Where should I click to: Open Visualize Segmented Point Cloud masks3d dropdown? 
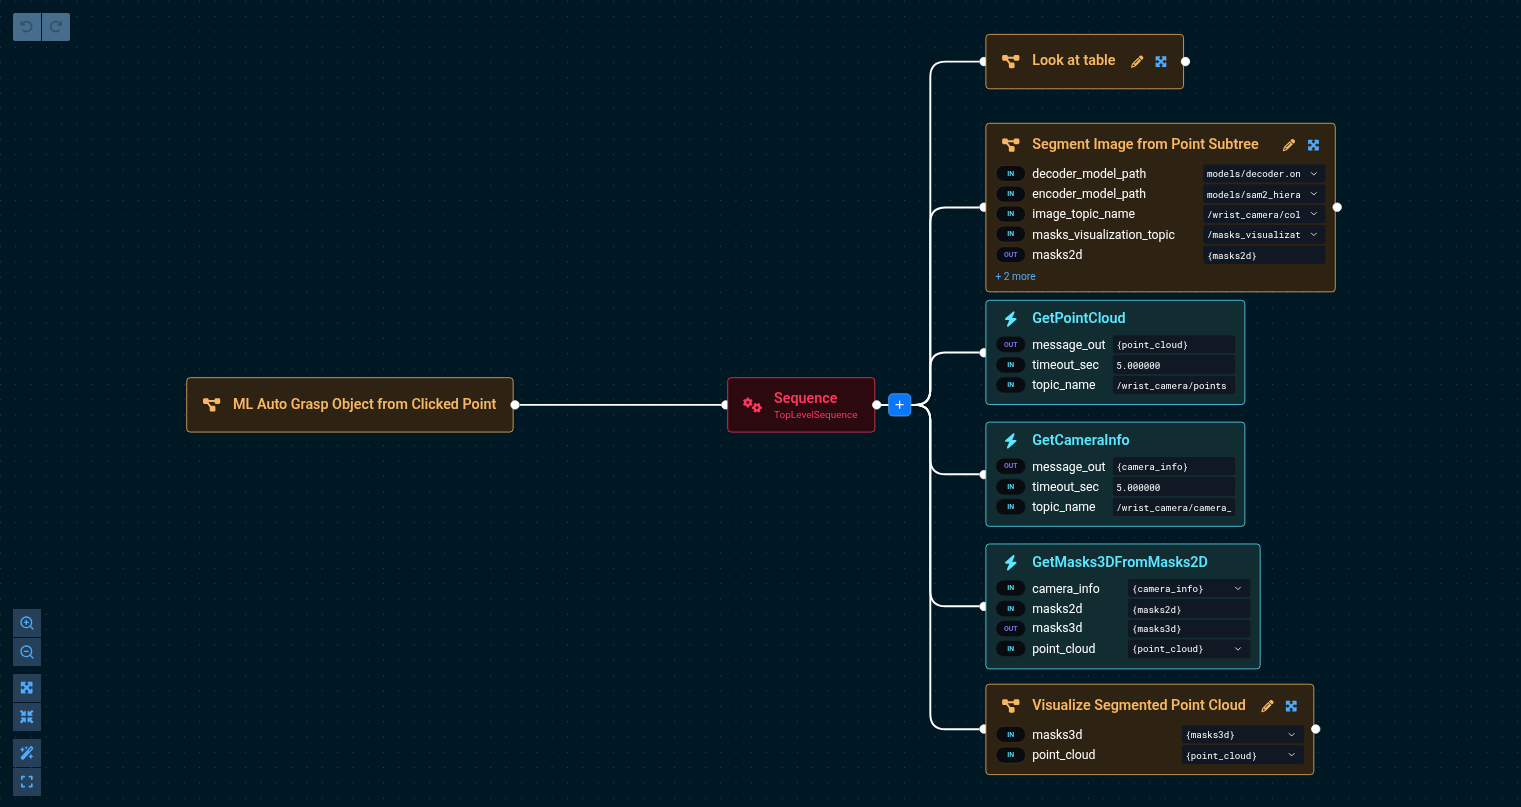(1243, 735)
